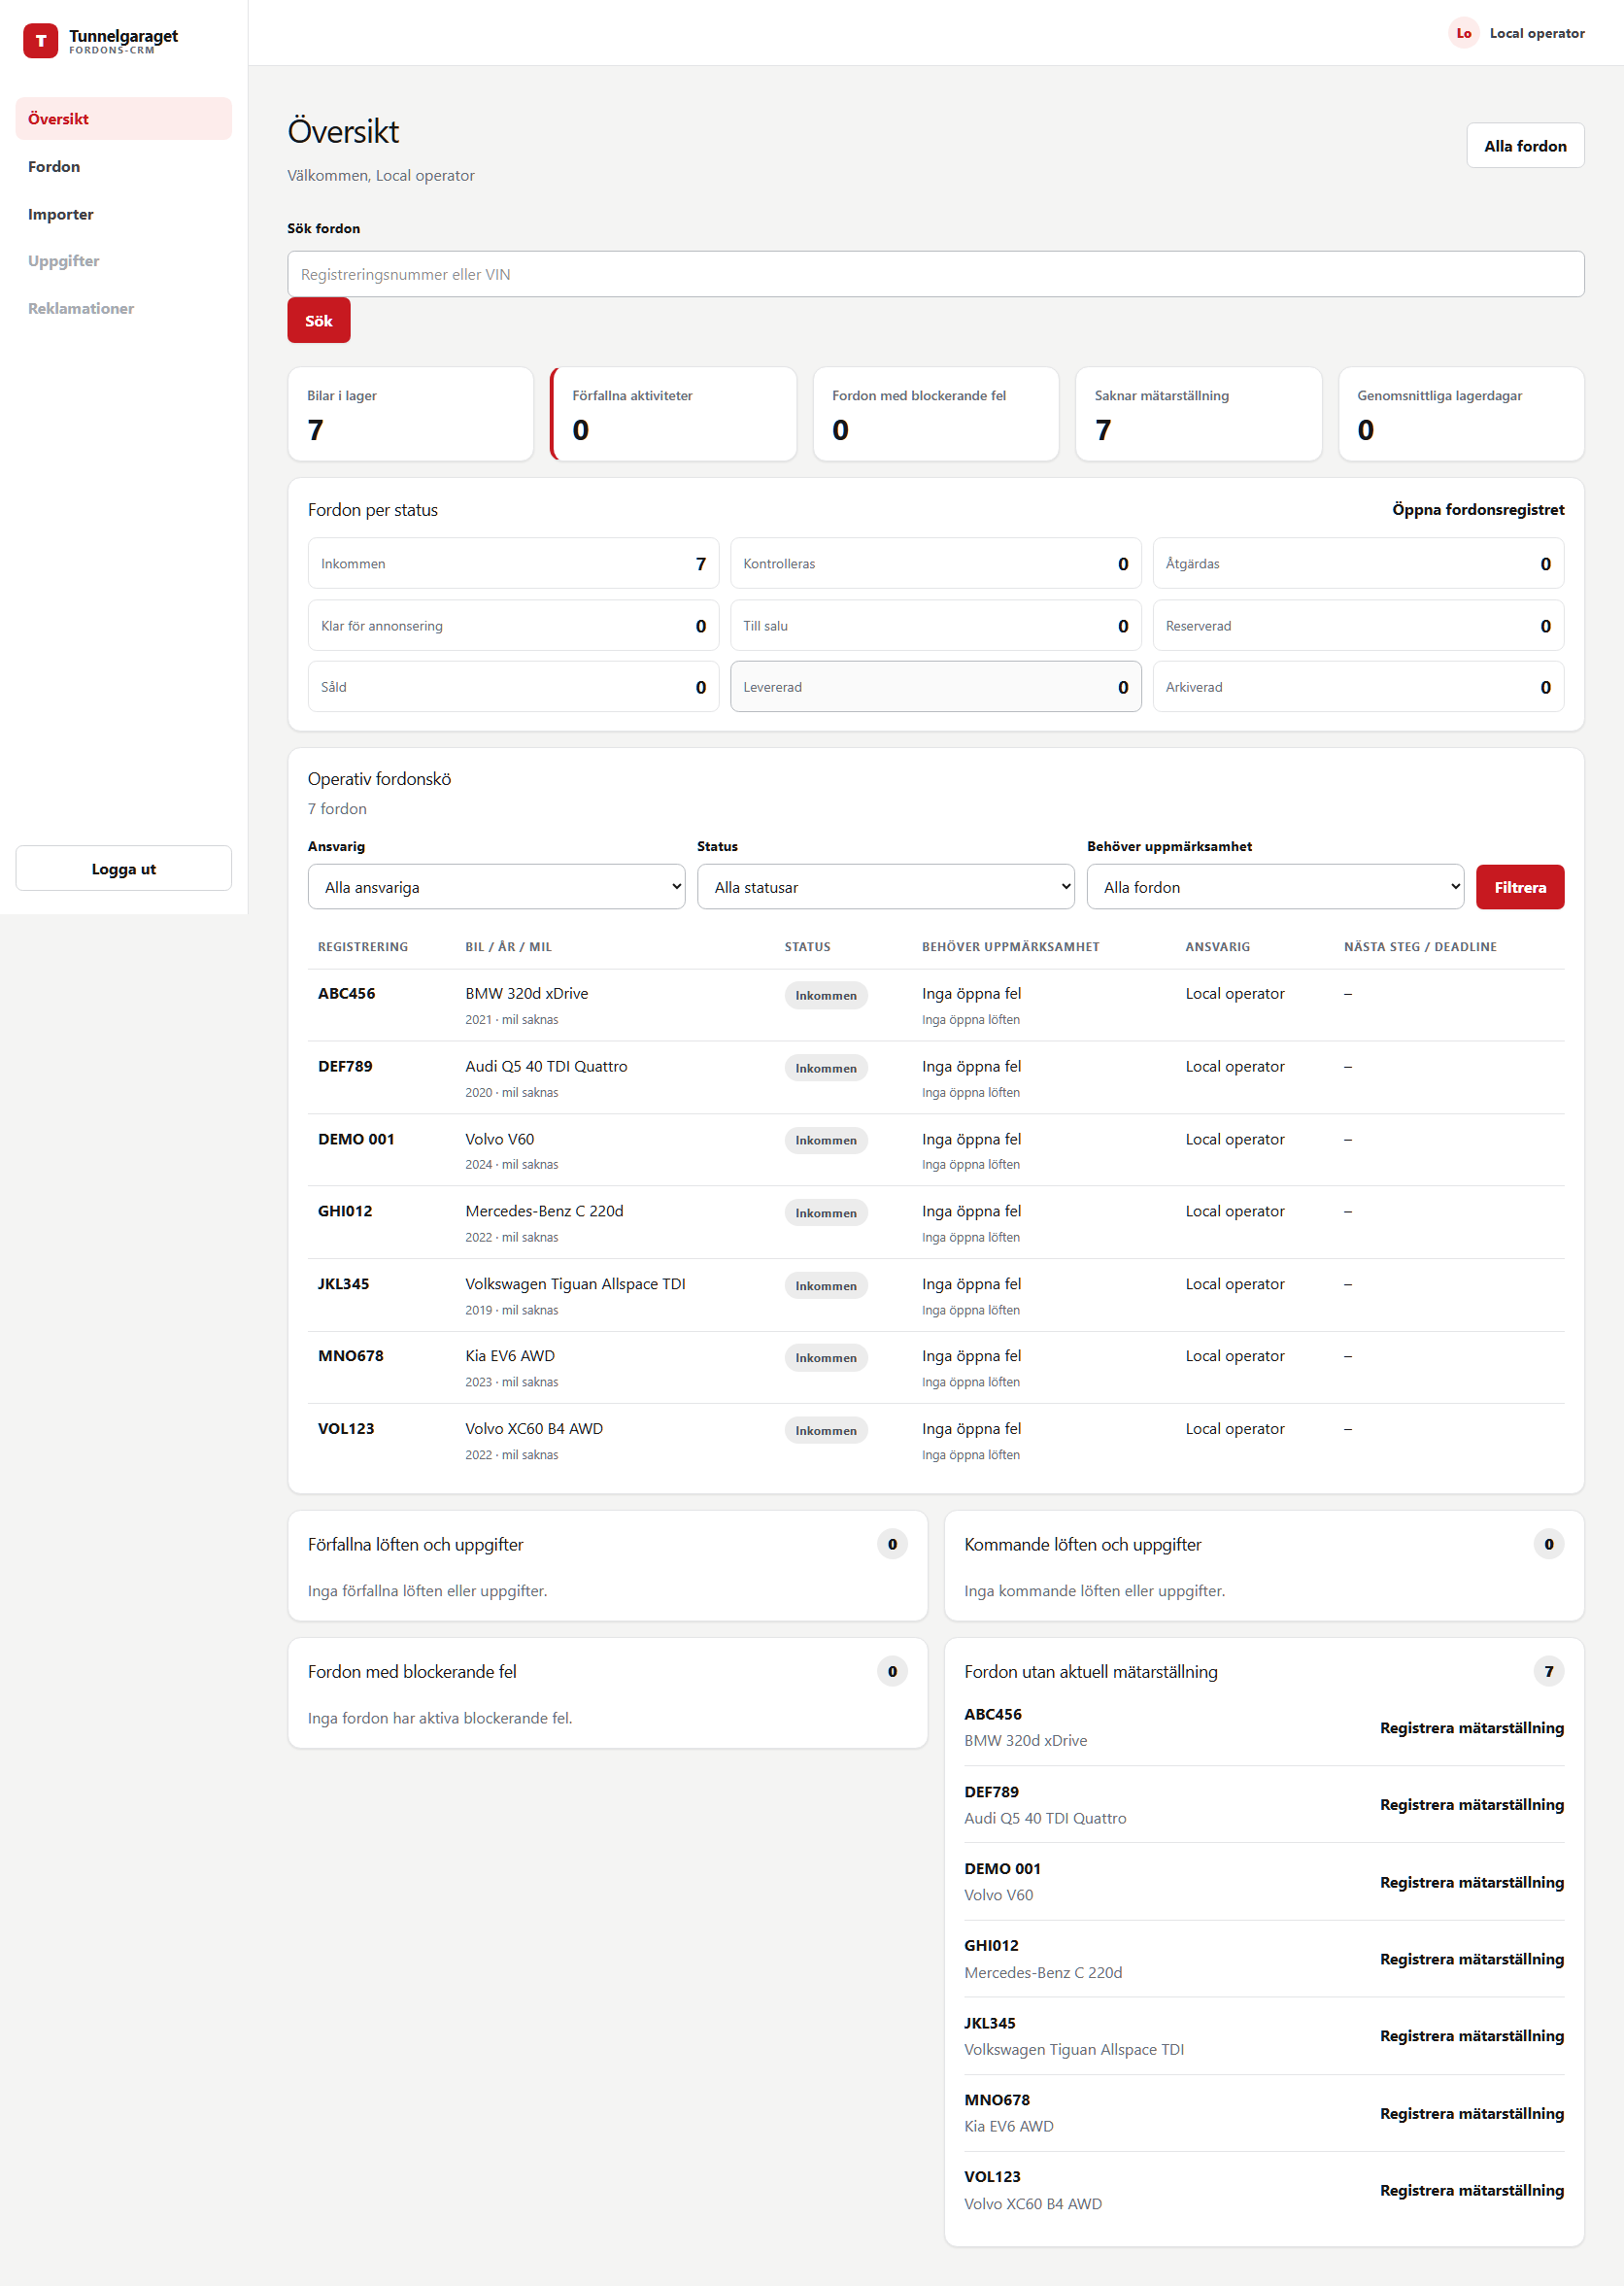The height and width of the screenshot is (2286, 1624).
Task: Open the Förfallna aktiviteter card
Action: point(673,414)
